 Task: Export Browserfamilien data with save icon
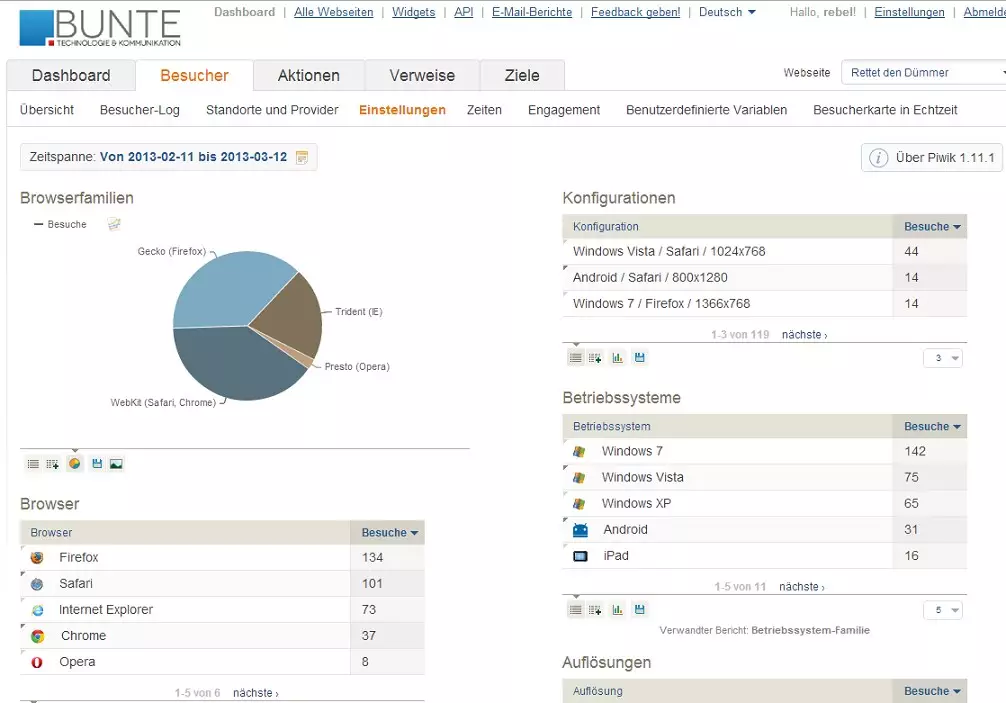(x=97, y=464)
